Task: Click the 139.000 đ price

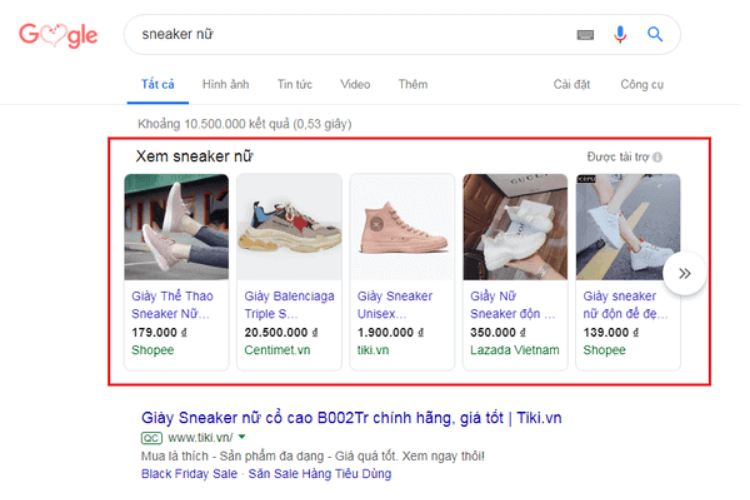Action: point(610,333)
